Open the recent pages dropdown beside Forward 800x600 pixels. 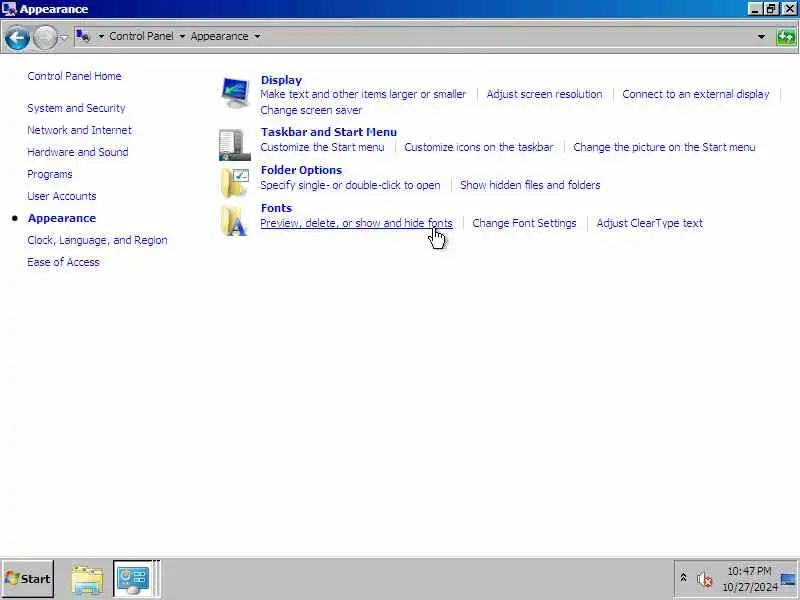pos(64,37)
